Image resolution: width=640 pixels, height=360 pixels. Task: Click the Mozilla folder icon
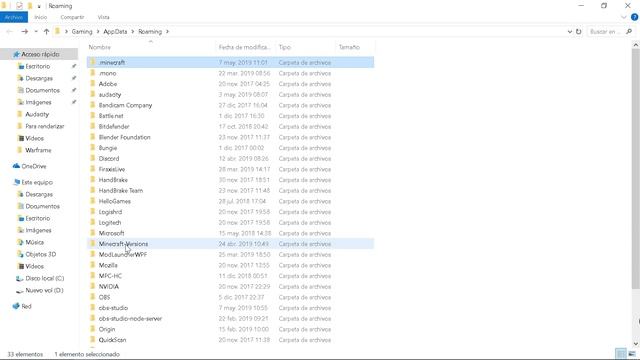(x=93, y=265)
